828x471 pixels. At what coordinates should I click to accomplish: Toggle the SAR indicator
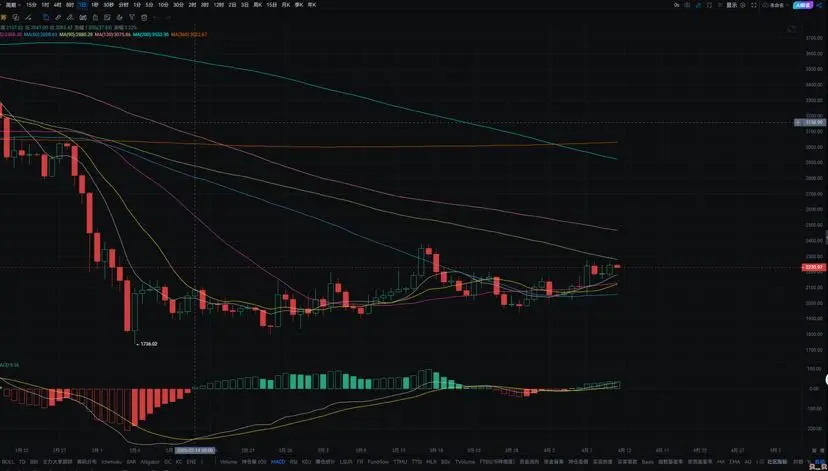(131, 461)
